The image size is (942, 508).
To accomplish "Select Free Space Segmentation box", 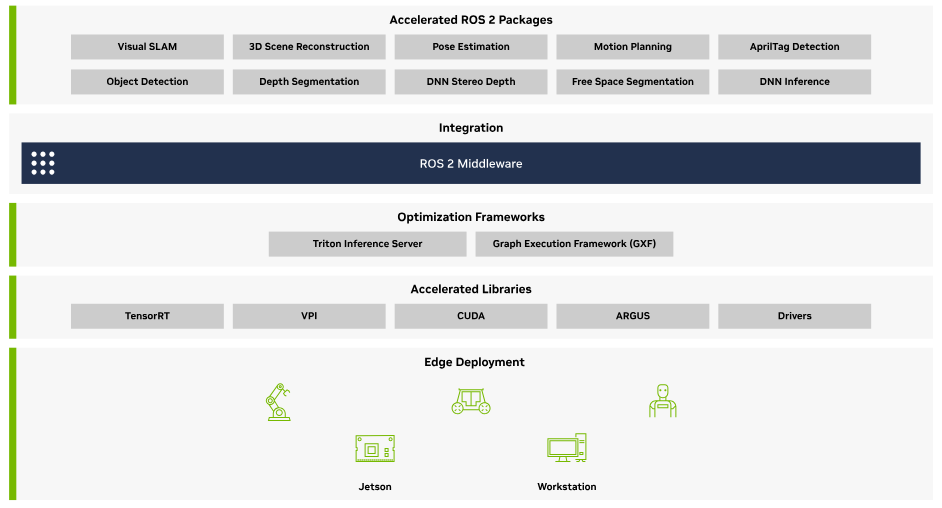I will click(633, 82).
